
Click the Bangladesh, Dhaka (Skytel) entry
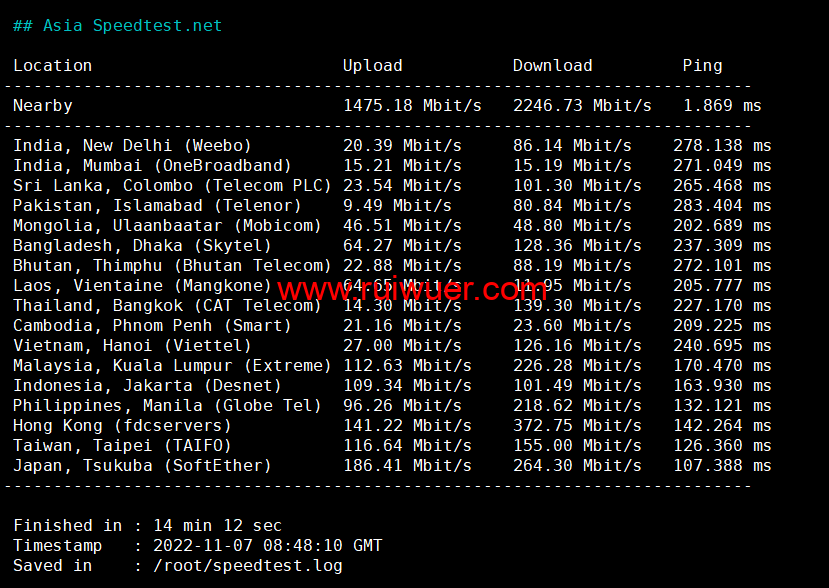pos(142,246)
